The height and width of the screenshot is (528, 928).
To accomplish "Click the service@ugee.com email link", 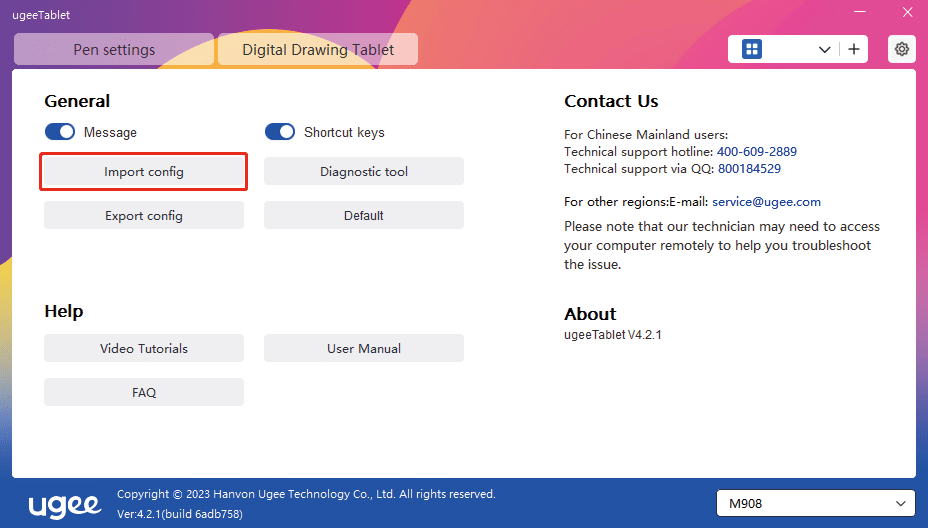I will tap(766, 202).
